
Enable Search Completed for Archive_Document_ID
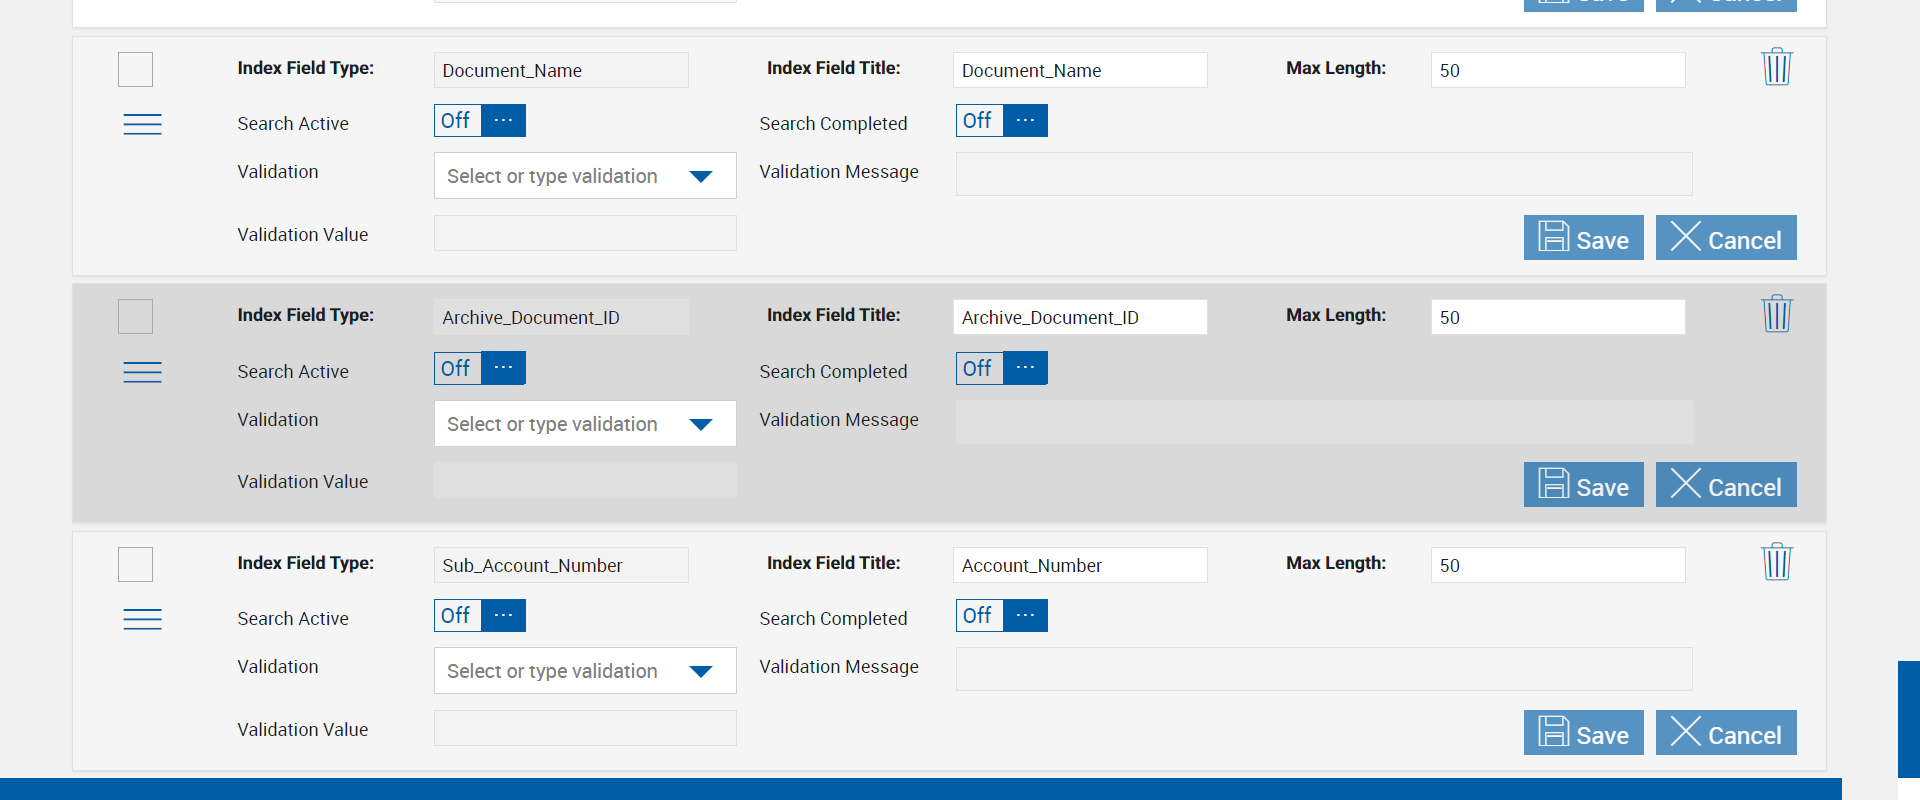(1001, 368)
